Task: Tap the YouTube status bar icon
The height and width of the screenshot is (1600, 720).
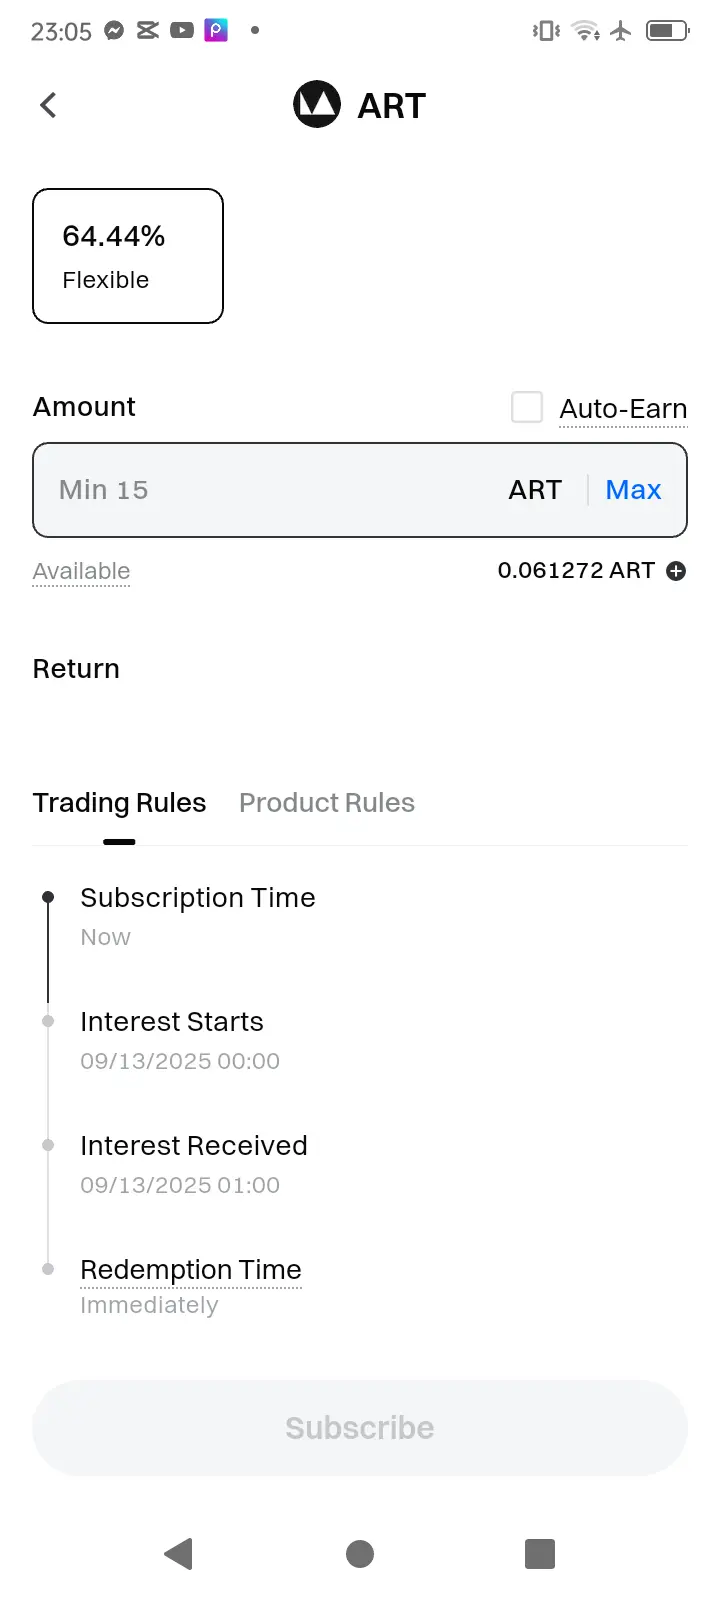Action: 182,31
